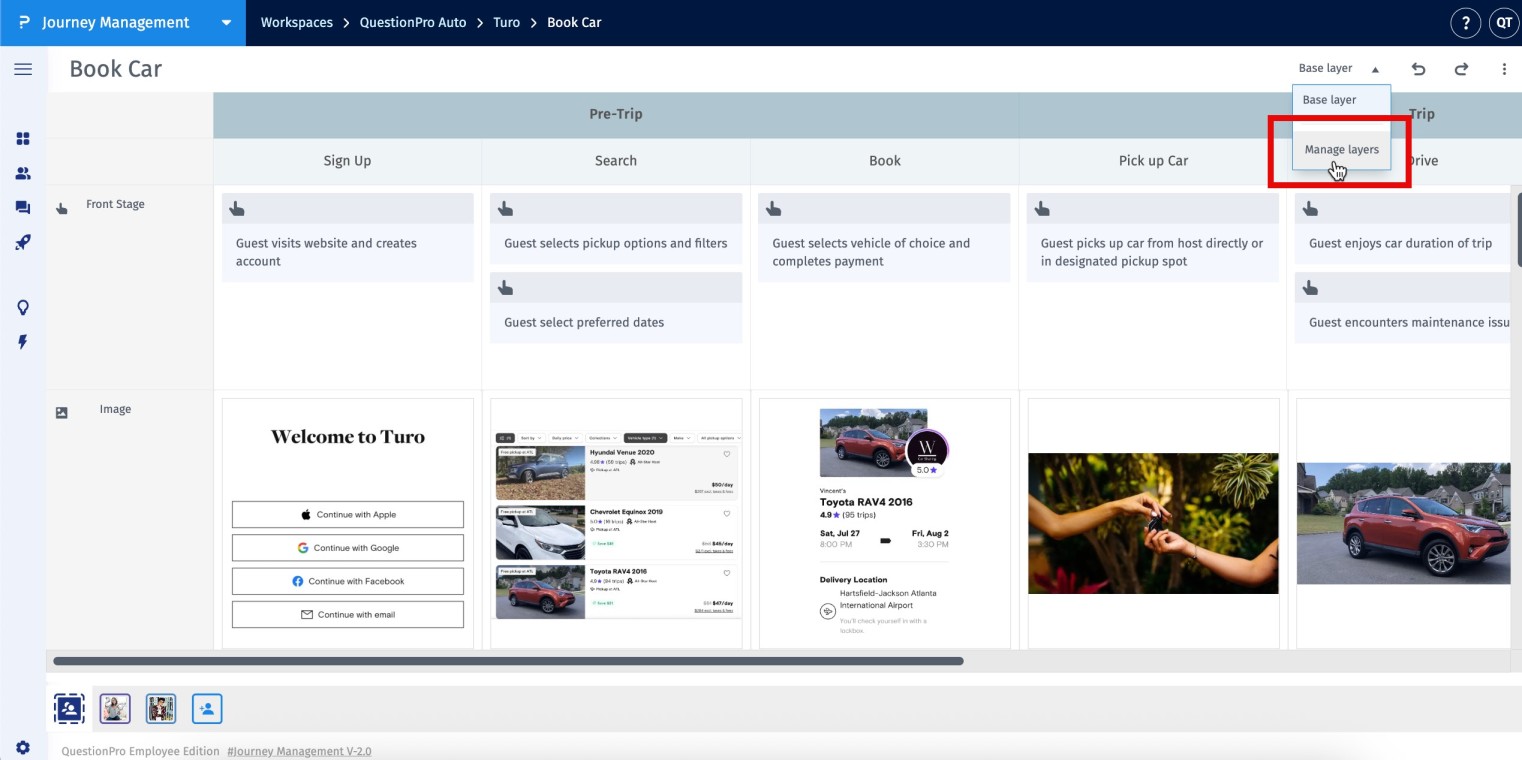Viewport: 1522px width, 760px height.
Task: Click the horizontal scrollbar under the map
Action: (x=508, y=661)
